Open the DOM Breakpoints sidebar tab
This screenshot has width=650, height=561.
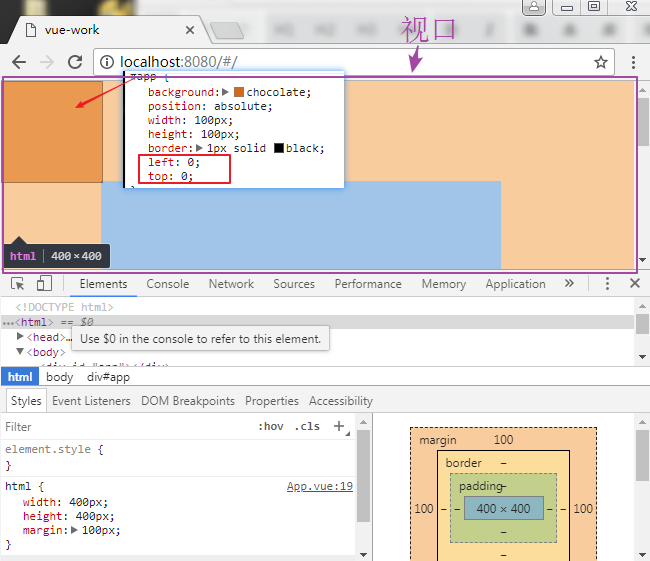pyautogui.click(x=188, y=401)
